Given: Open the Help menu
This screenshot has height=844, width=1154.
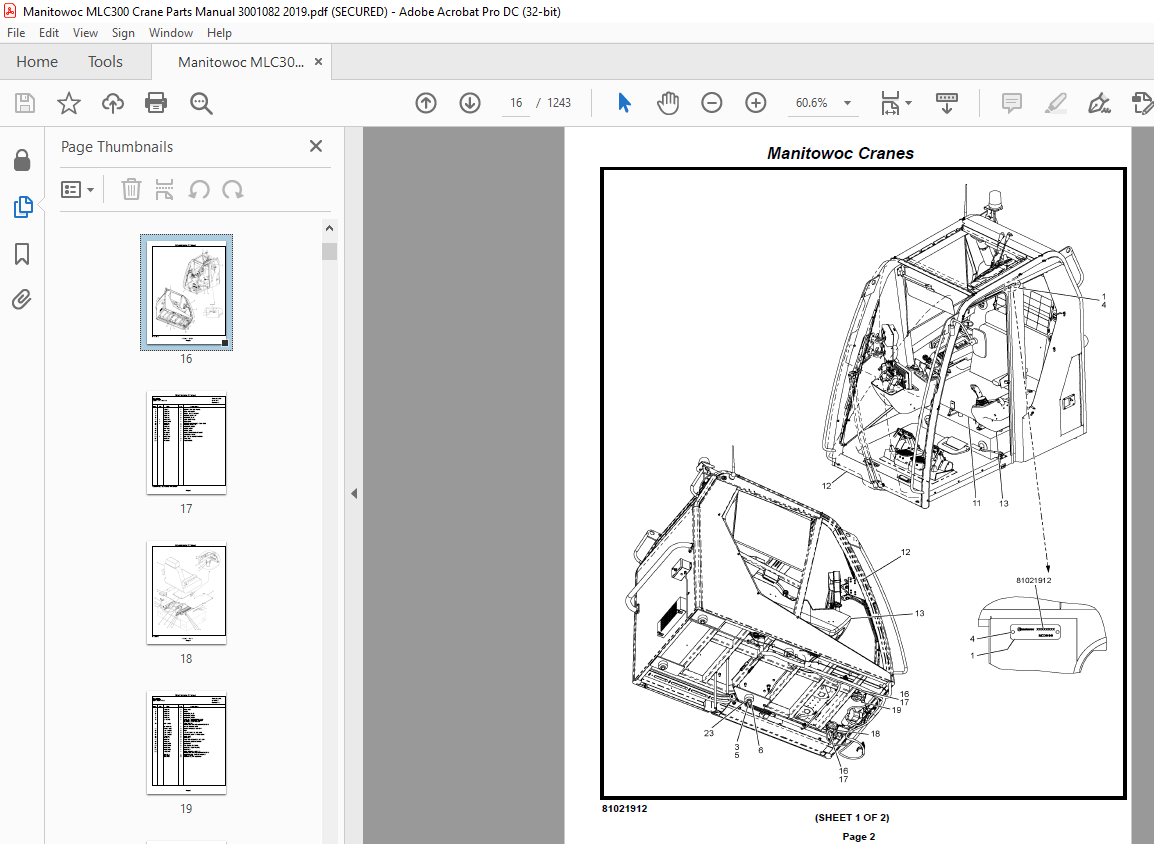Looking at the screenshot, I should (x=219, y=33).
